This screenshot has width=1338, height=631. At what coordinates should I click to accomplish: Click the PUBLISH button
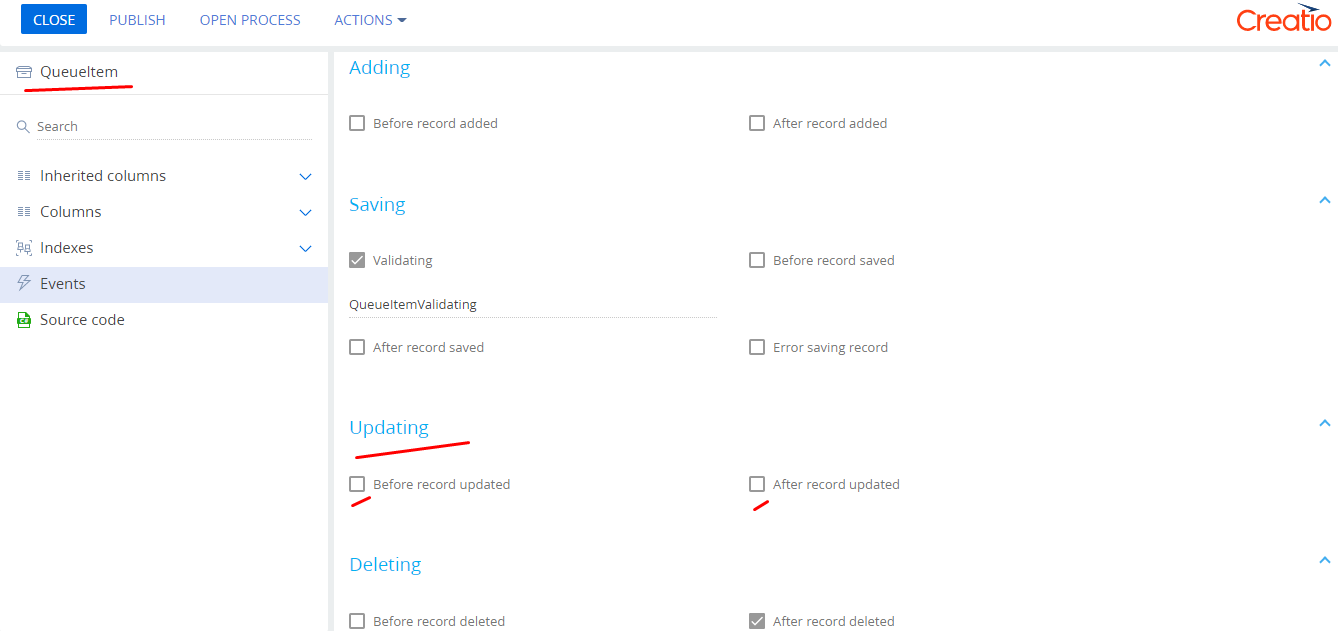point(137,20)
